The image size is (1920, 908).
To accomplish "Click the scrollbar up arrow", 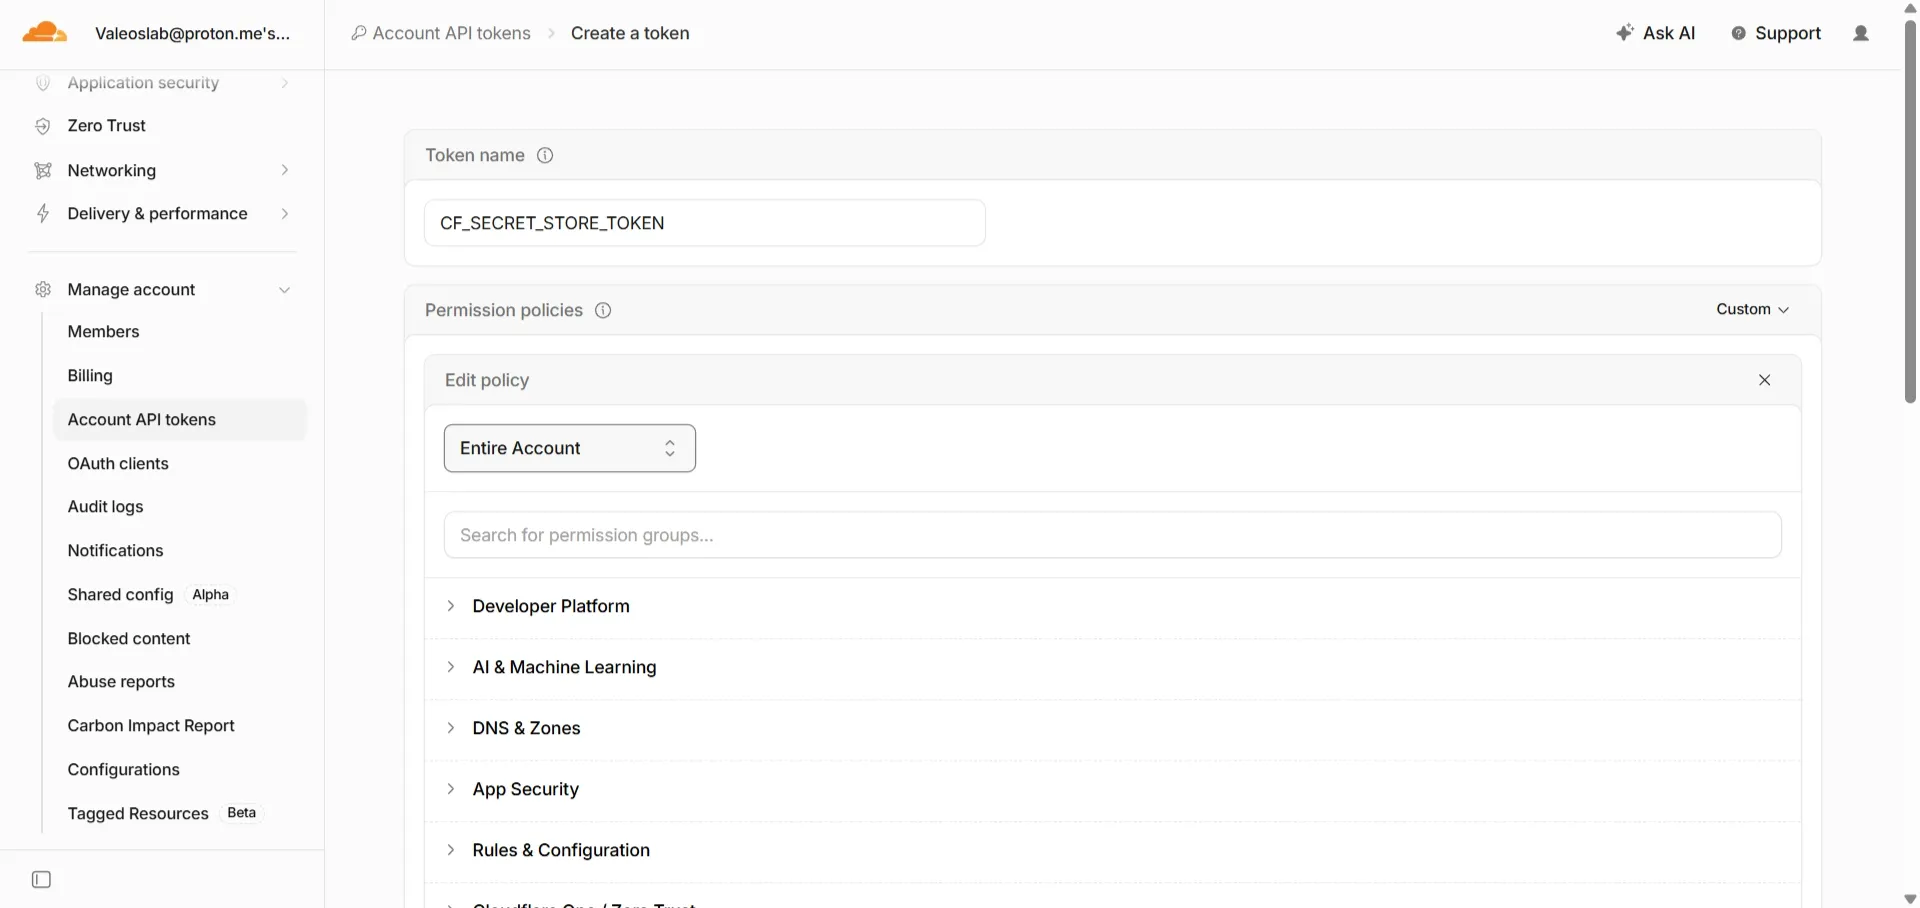I will click(1910, 8).
